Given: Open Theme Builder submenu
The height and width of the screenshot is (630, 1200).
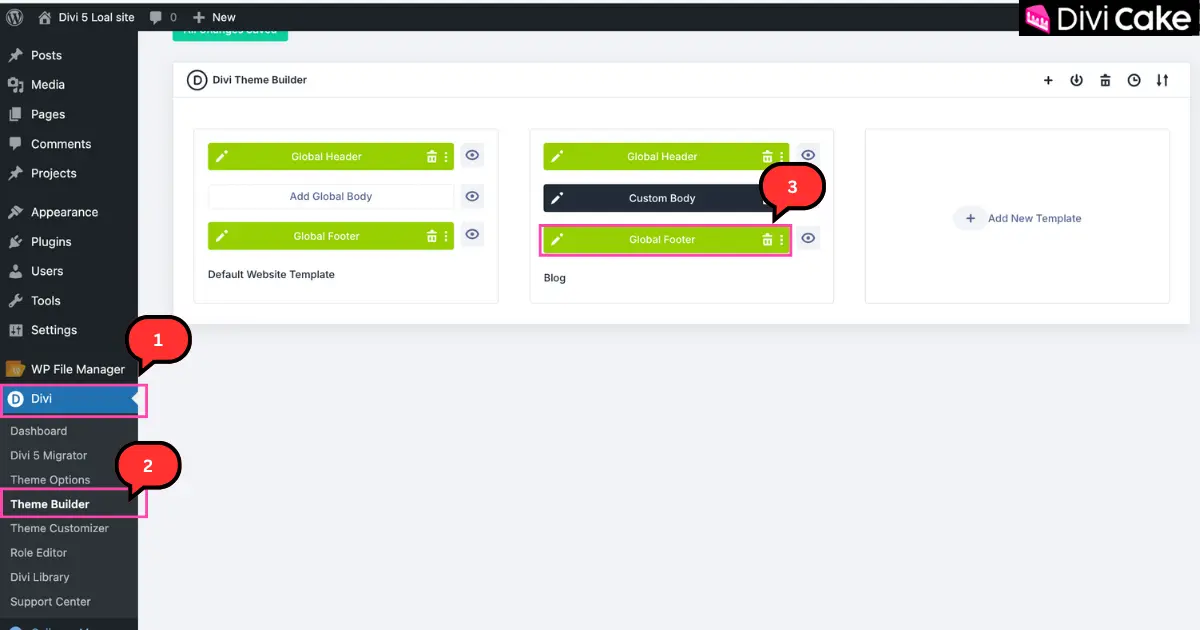Looking at the screenshot, I should (x=50, y=504).
